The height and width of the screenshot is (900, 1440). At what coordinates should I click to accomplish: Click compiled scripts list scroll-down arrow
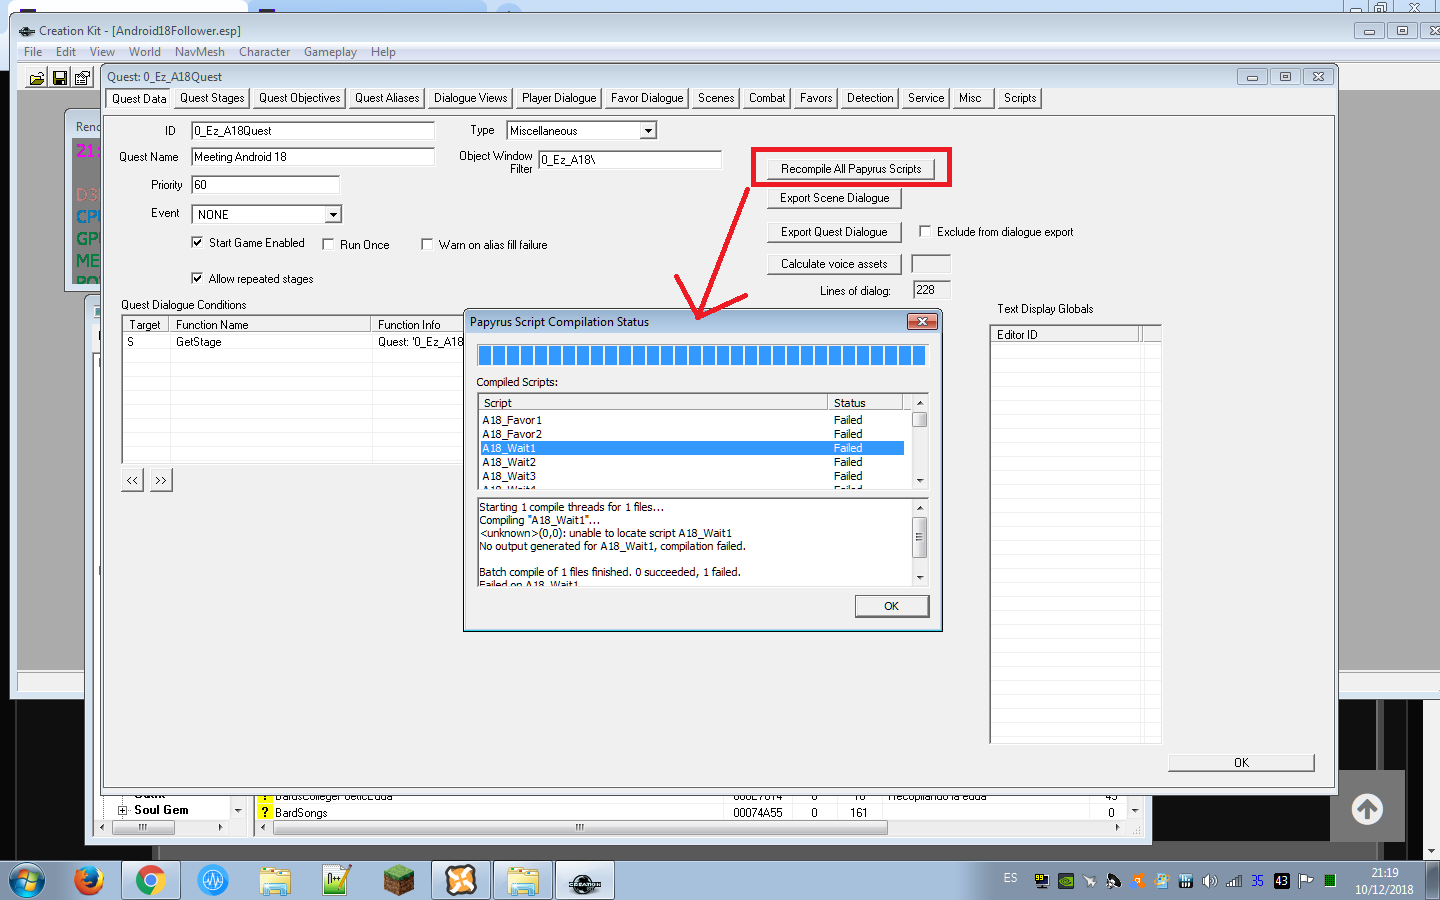pos(920,481)
